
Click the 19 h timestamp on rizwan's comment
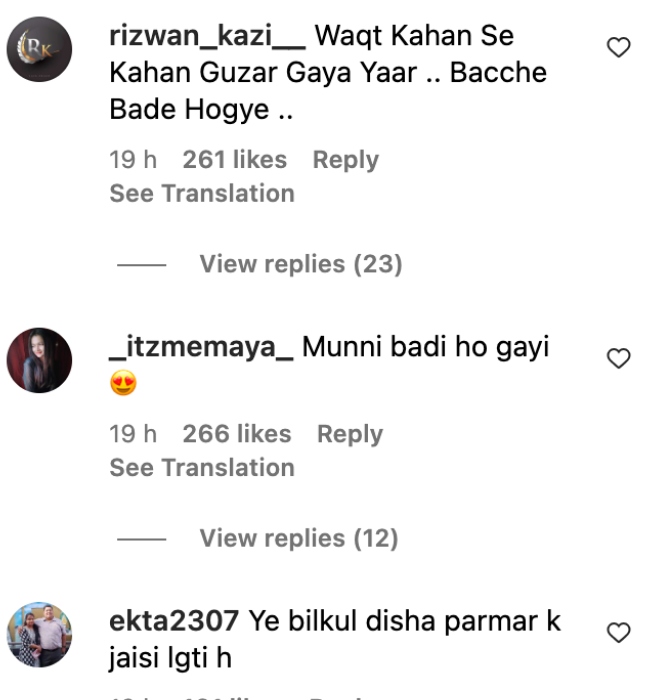(x=133, y=160)
